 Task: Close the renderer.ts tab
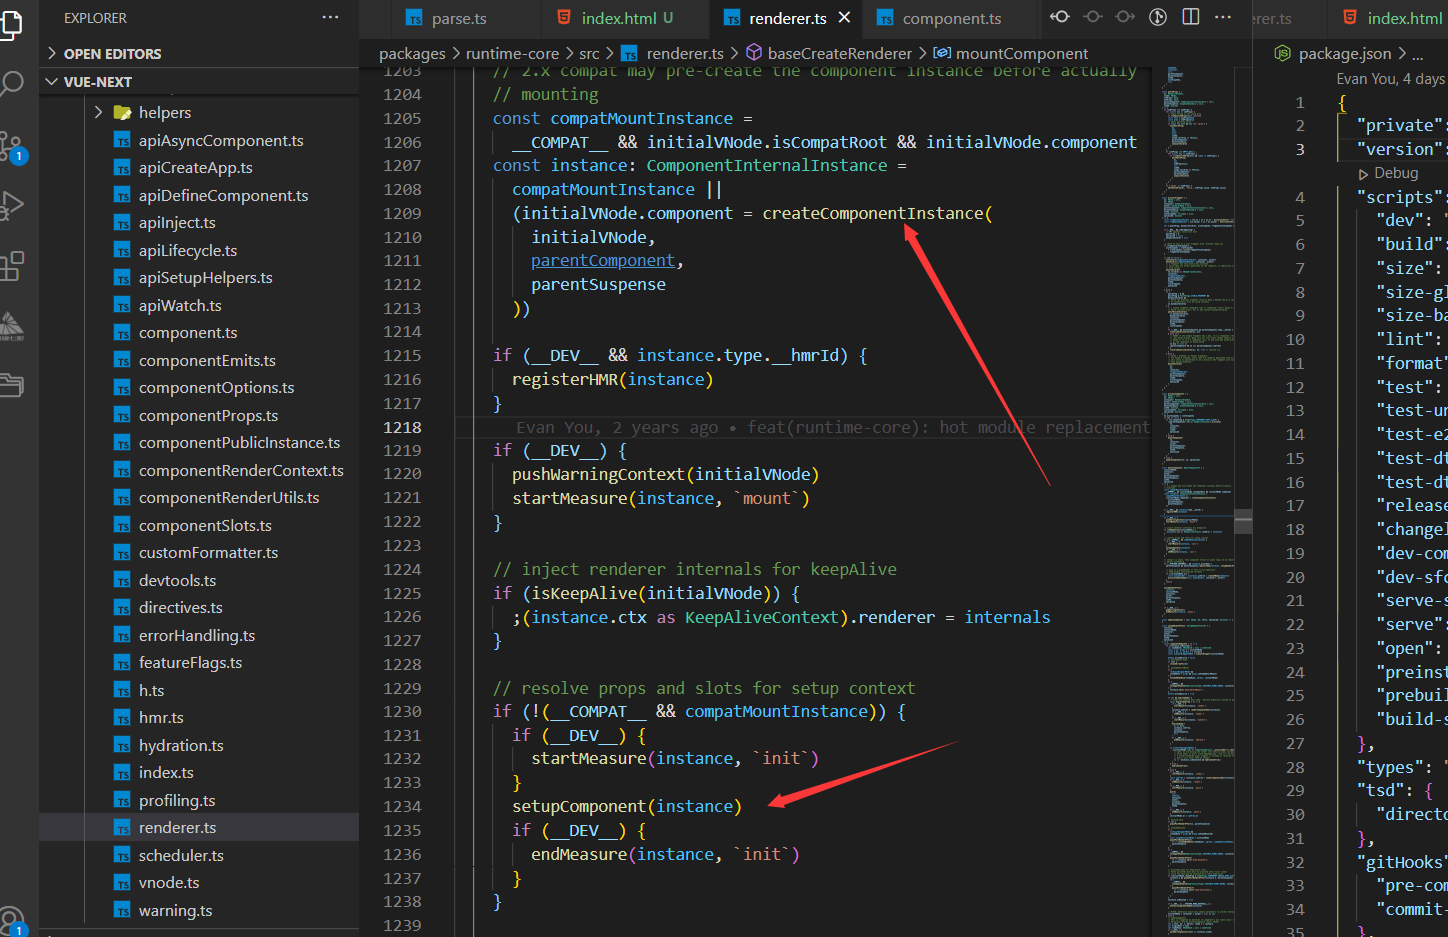(844, 18)
